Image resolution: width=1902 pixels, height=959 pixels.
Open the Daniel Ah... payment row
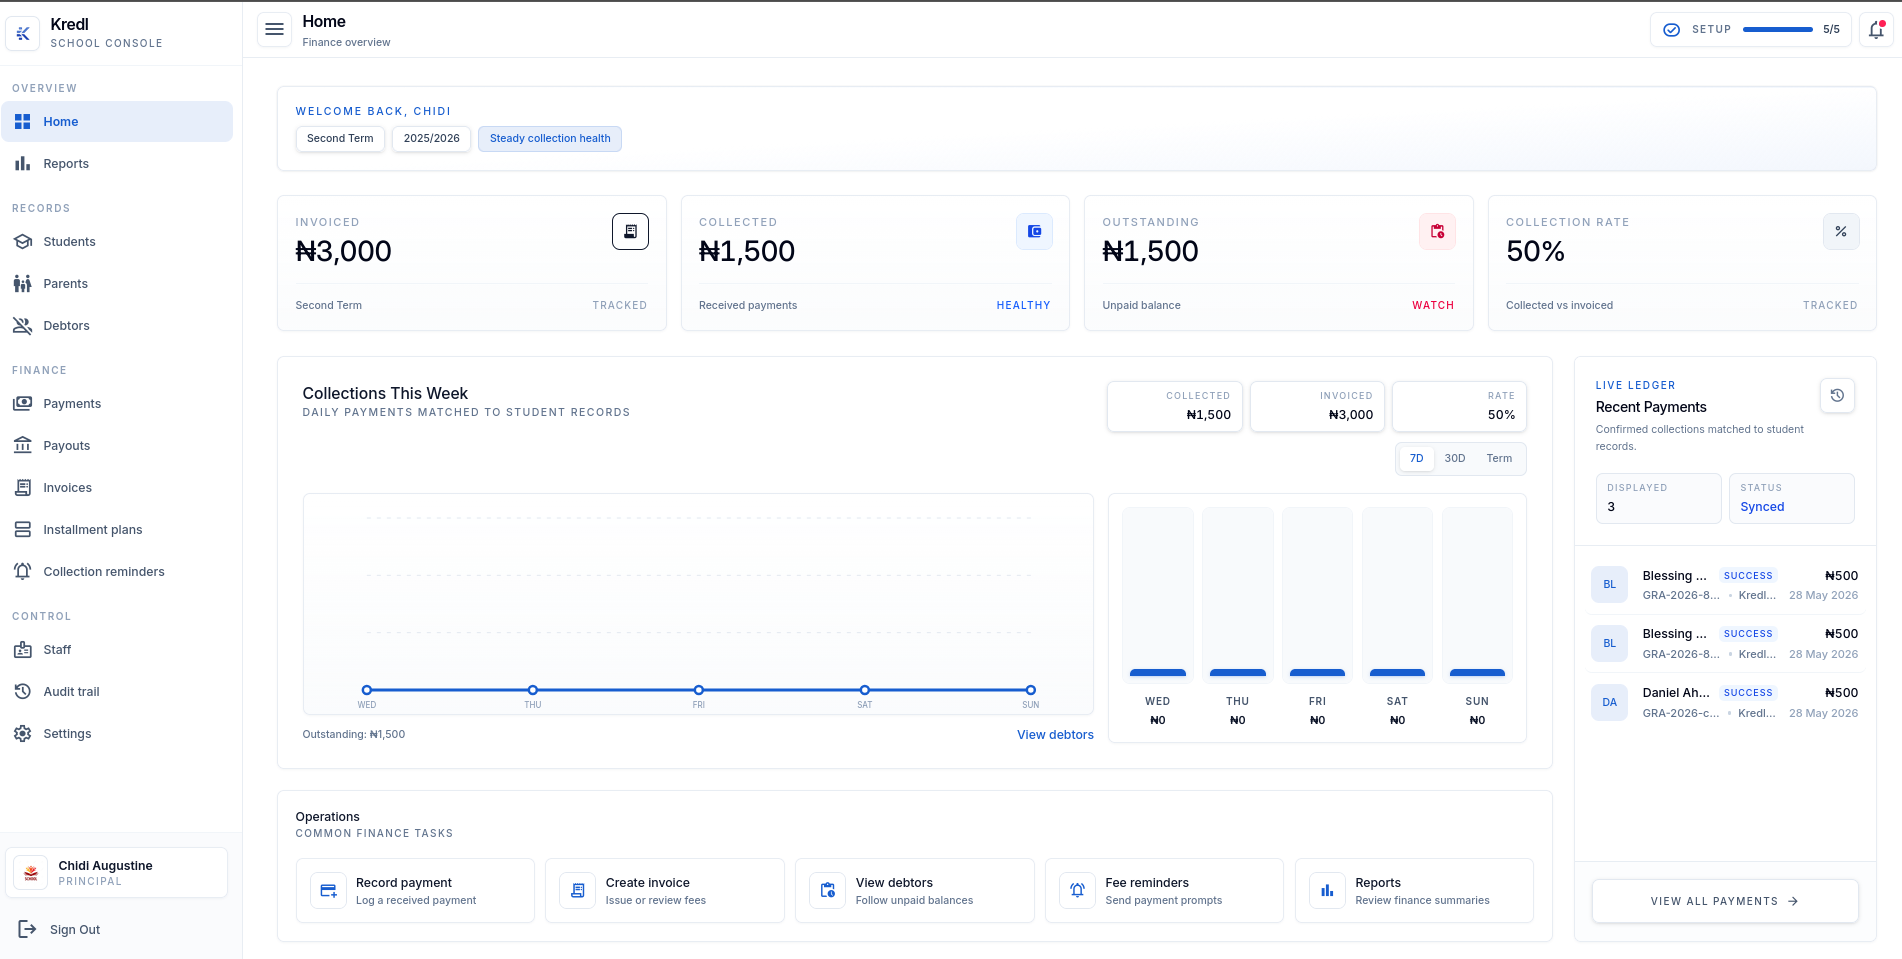click(1725, 702)
